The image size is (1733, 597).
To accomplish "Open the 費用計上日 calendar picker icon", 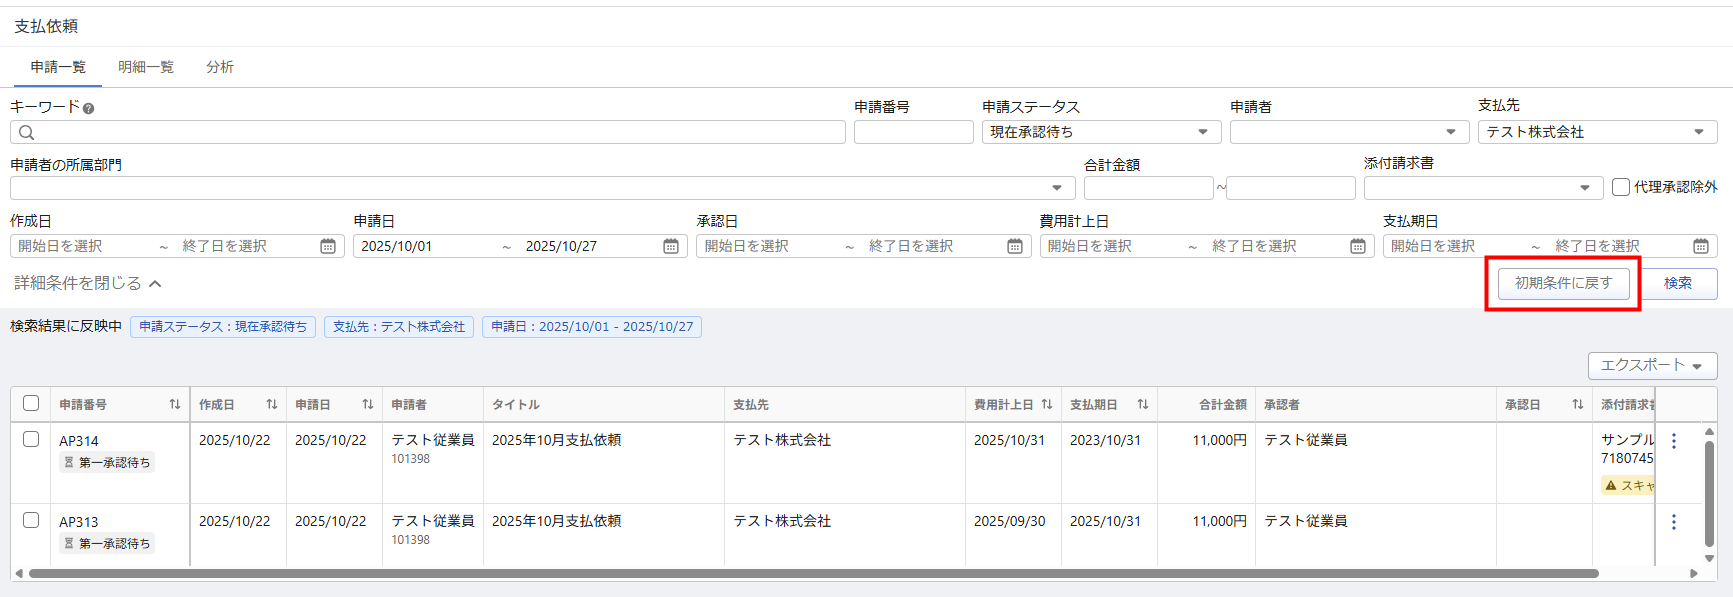I will 1357,246.
